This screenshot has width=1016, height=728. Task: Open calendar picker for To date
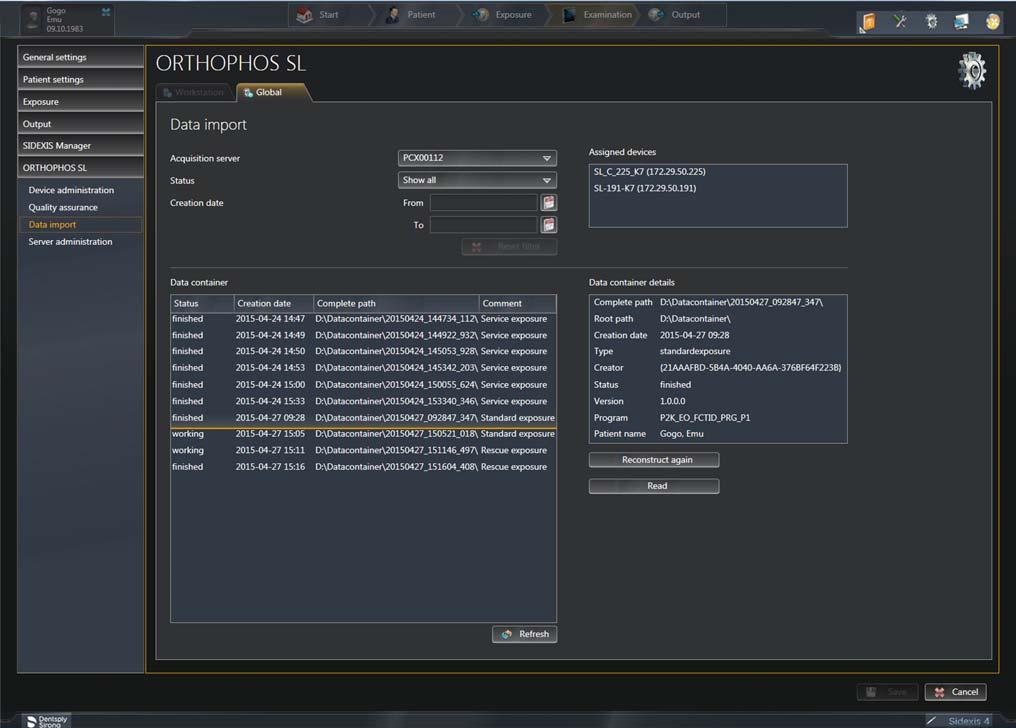549,225
